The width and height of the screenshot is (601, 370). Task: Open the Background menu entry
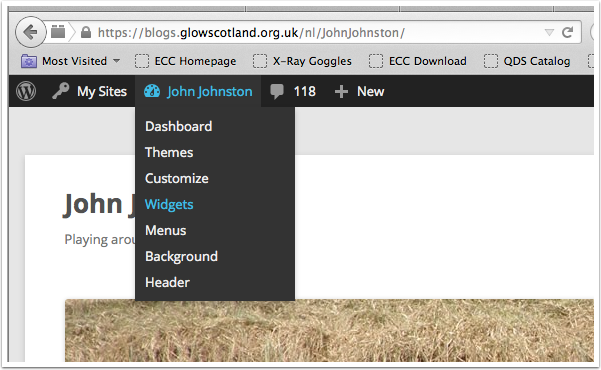tap(181, 257)
